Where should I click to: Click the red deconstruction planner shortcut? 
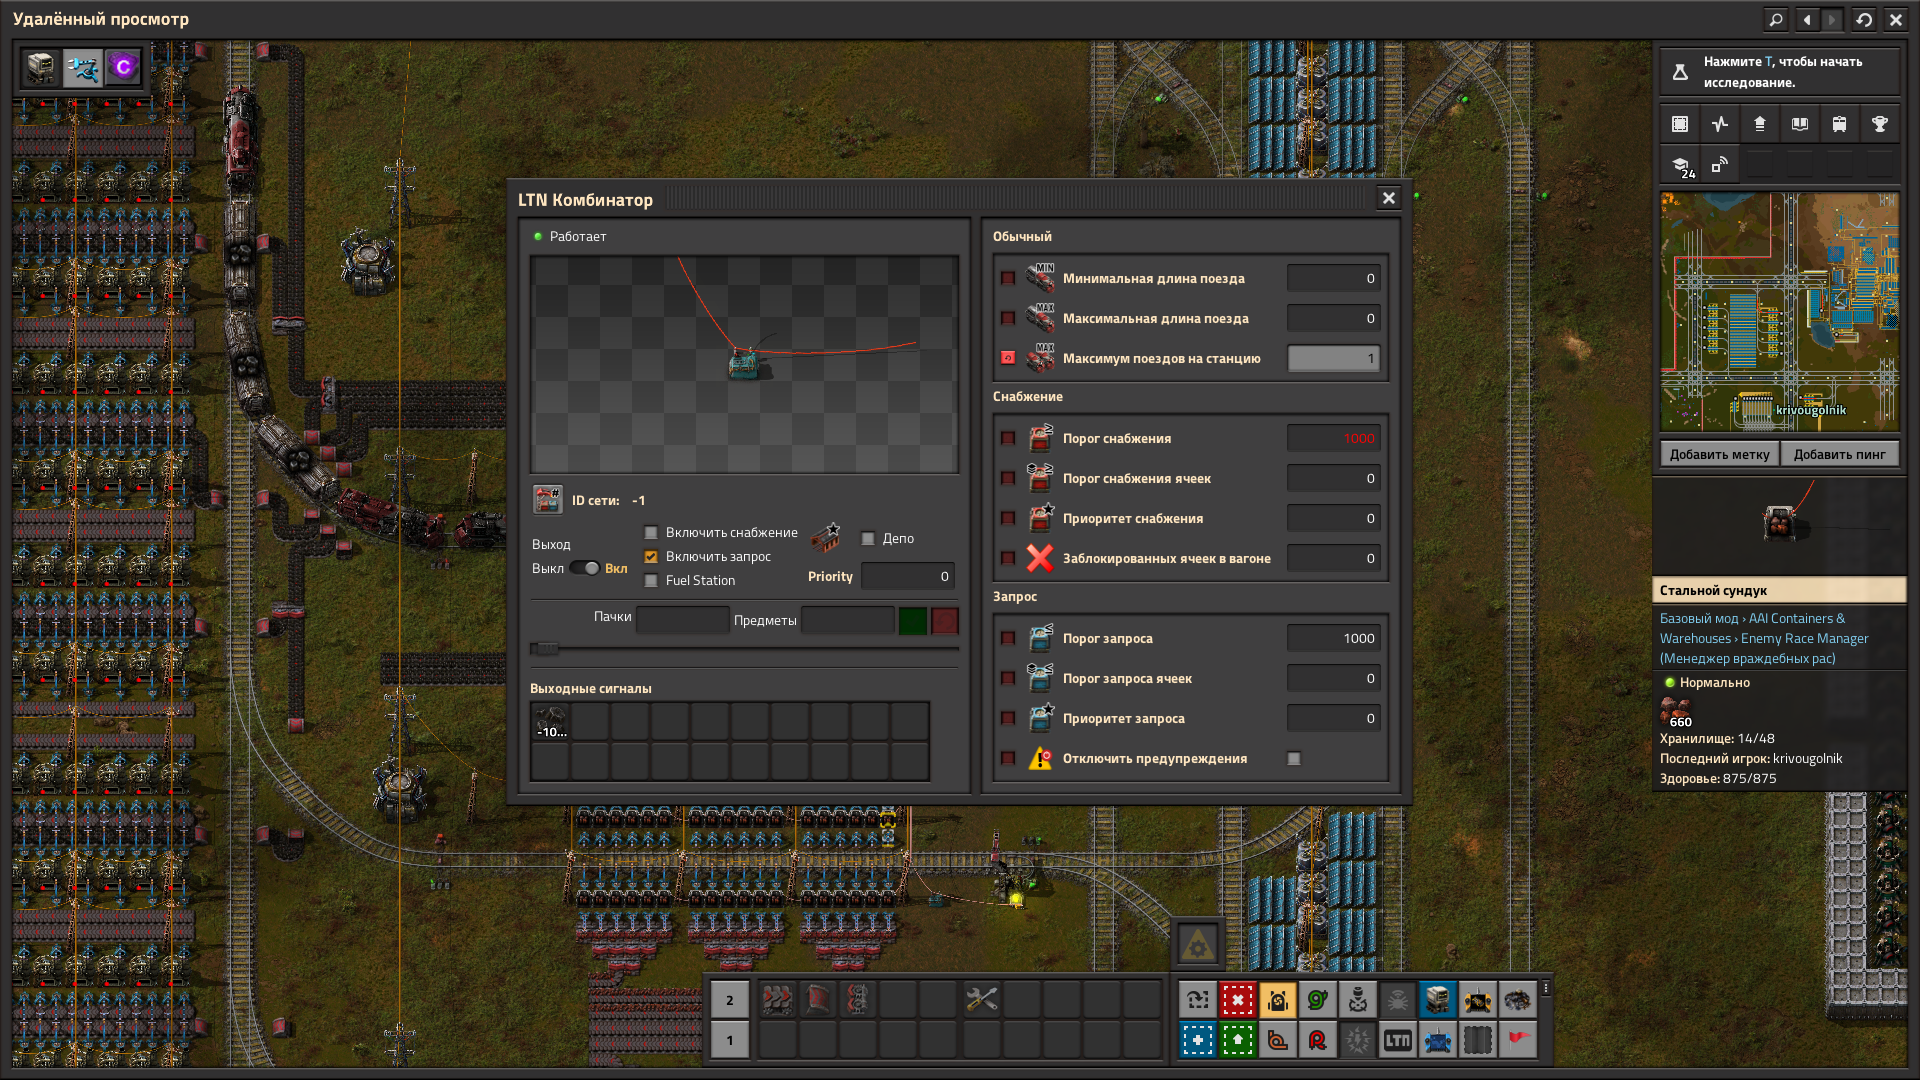[1238, 999]
